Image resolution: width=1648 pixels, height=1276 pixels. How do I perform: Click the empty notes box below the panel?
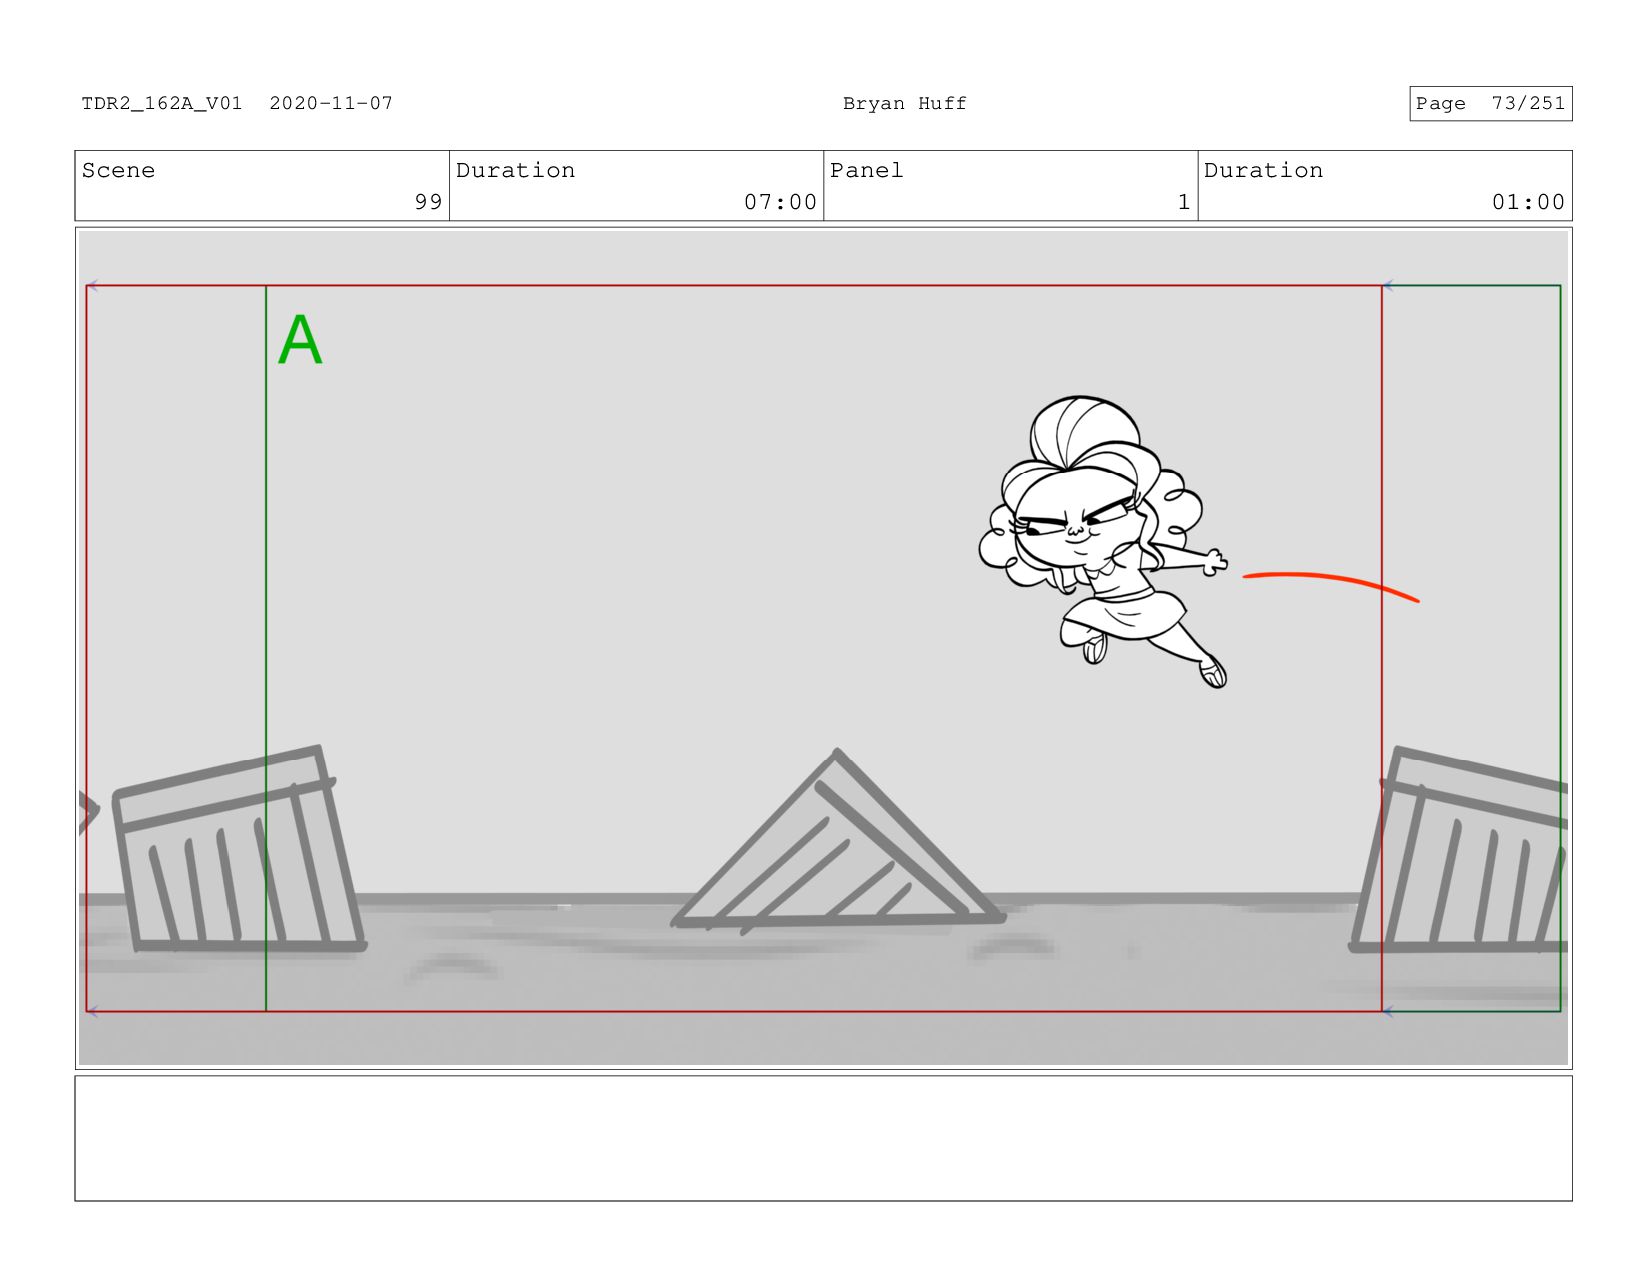pos(823,1138)
